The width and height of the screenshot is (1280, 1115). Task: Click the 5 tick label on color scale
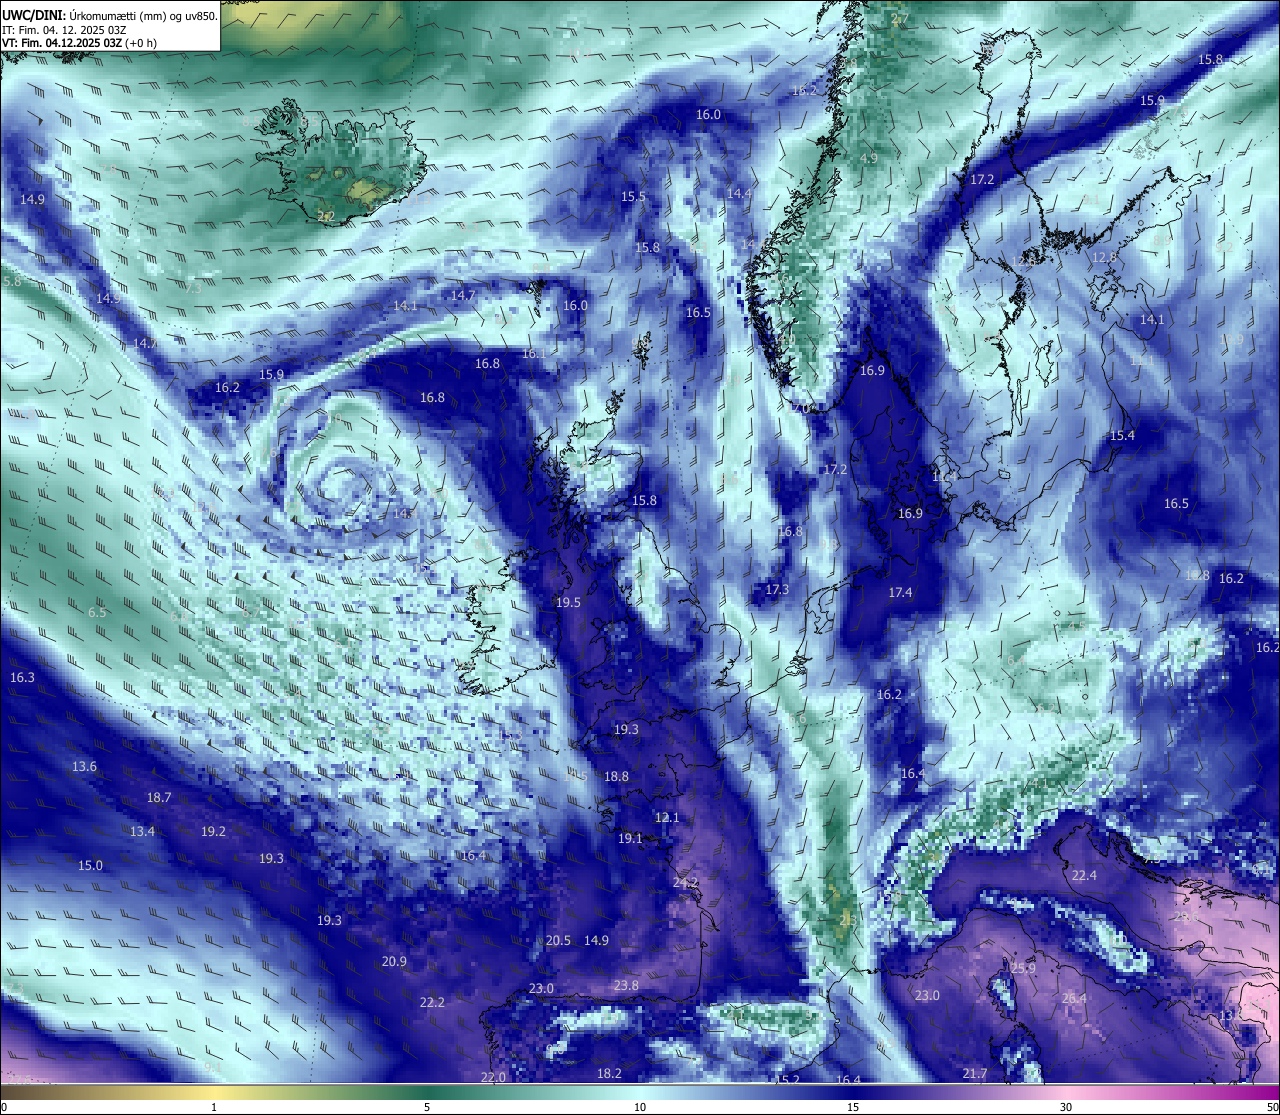coord(427,1107)
